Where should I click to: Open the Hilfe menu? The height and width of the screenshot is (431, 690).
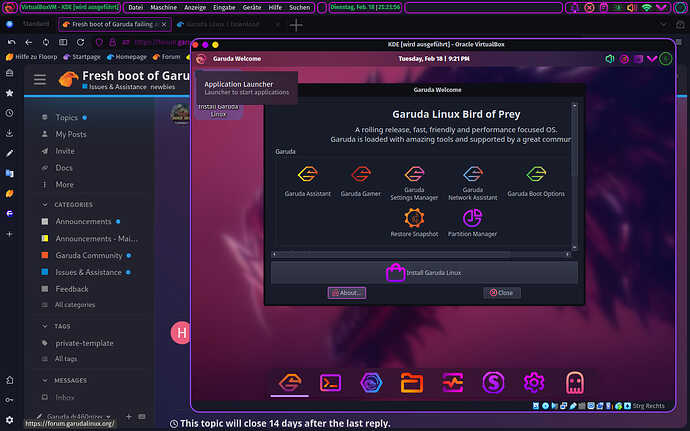[275, 7]
